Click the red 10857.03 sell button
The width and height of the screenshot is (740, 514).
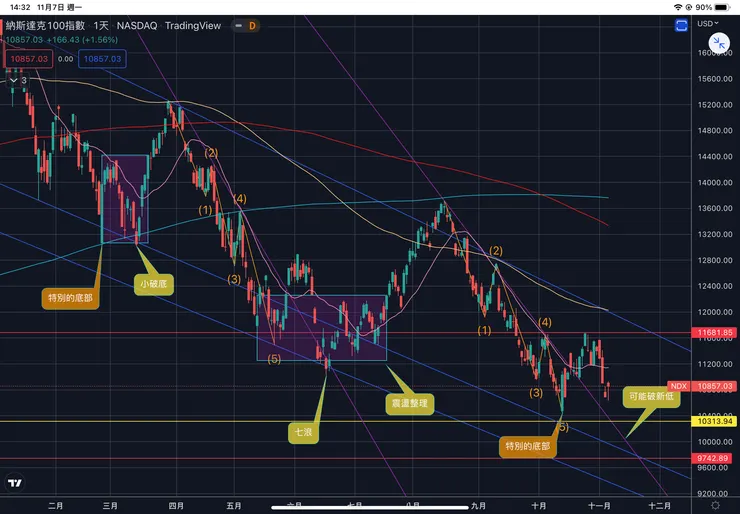pos(29,59)
